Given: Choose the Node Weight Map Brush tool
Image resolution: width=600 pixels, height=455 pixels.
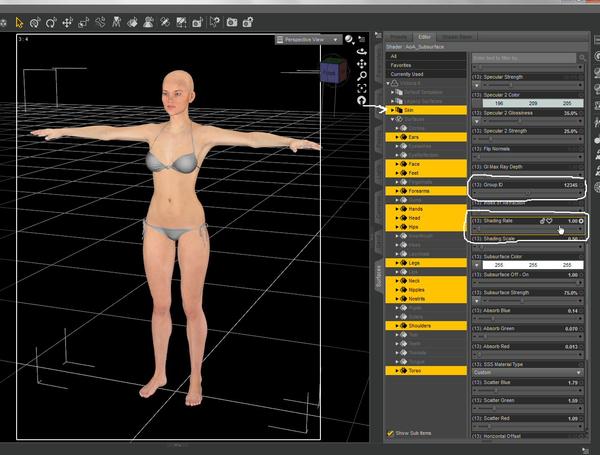Looking at the screenshot, I should pyautogui.click(x=165, y=23).
